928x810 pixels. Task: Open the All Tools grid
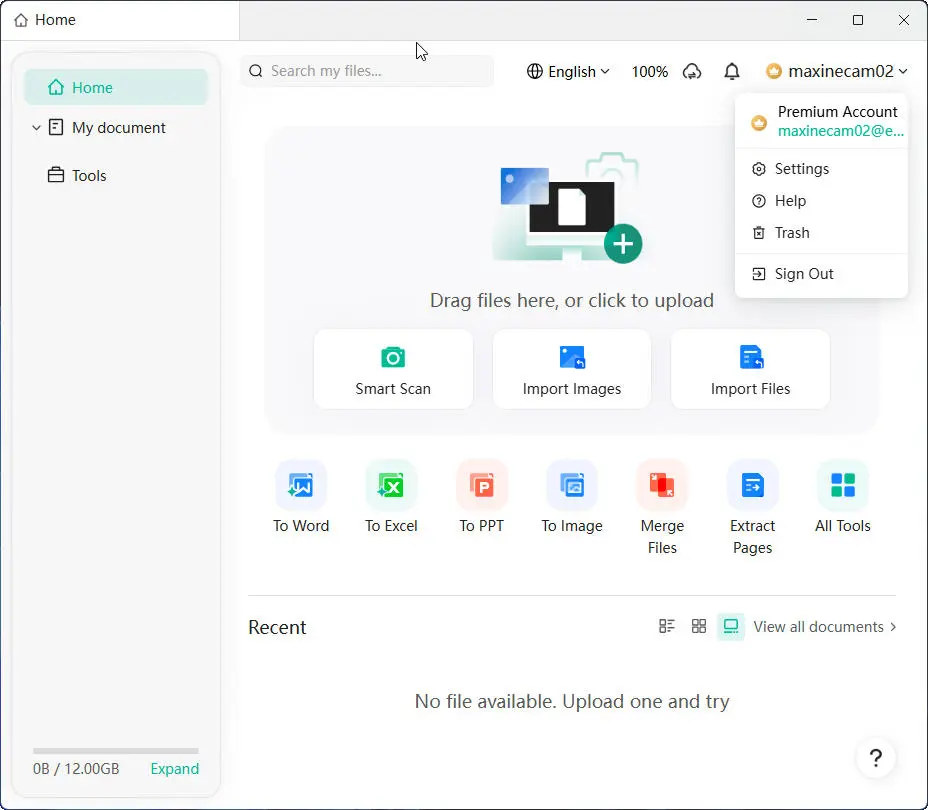coord(843,498)
